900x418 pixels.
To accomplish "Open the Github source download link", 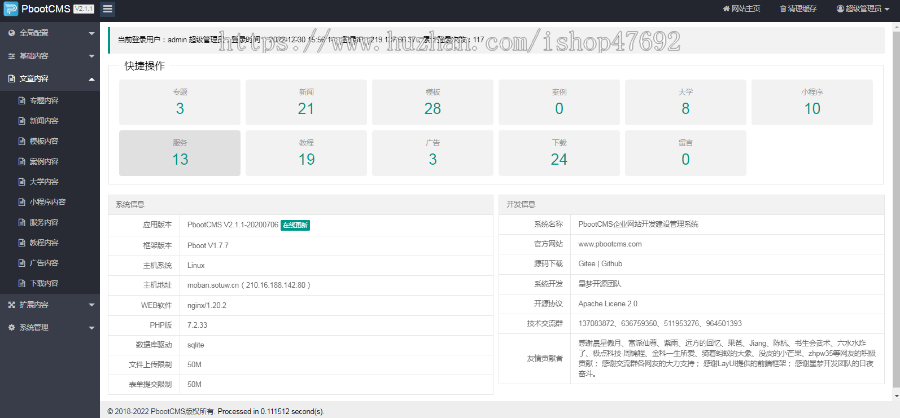I will click(612, 264).
